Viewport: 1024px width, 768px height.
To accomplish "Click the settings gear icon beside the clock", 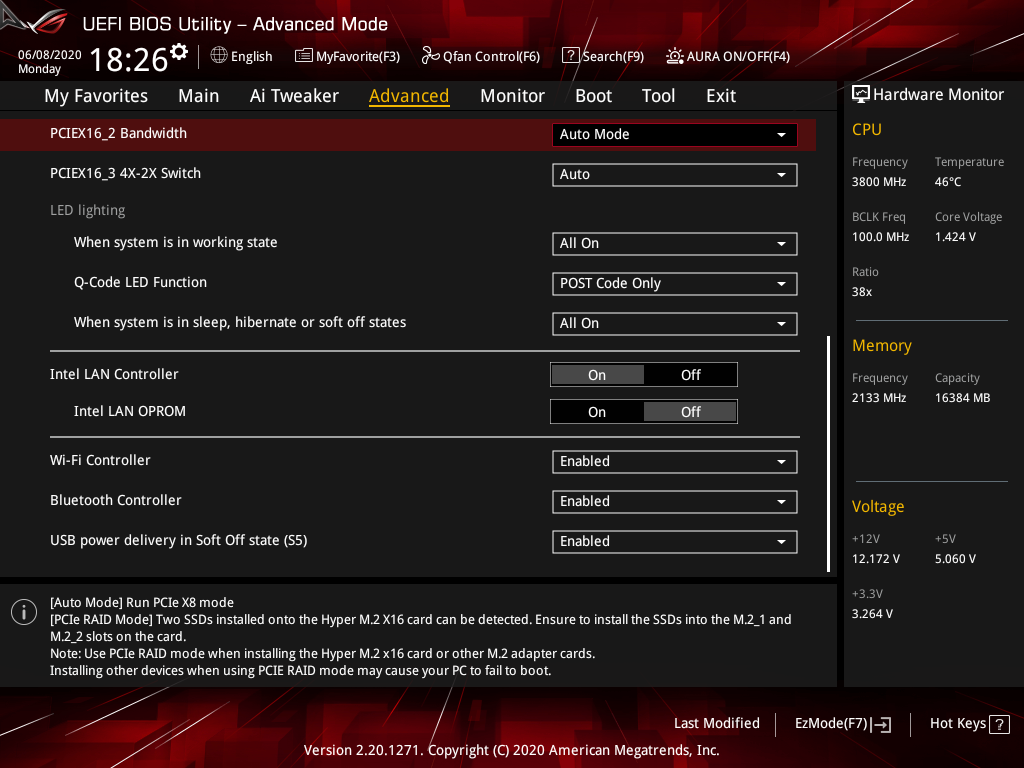I will [179, 51].
